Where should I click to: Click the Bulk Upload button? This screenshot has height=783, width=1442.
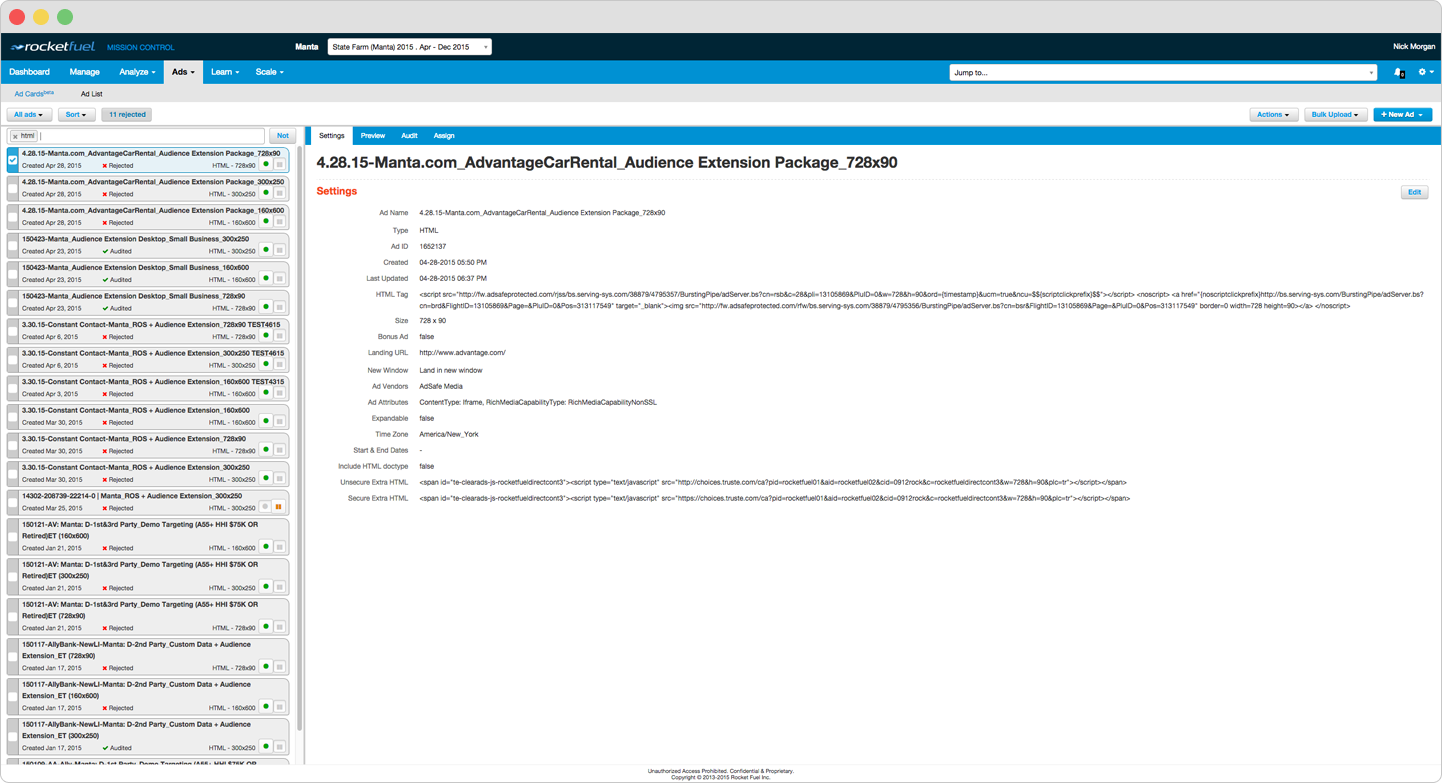tap(1335, 115)
